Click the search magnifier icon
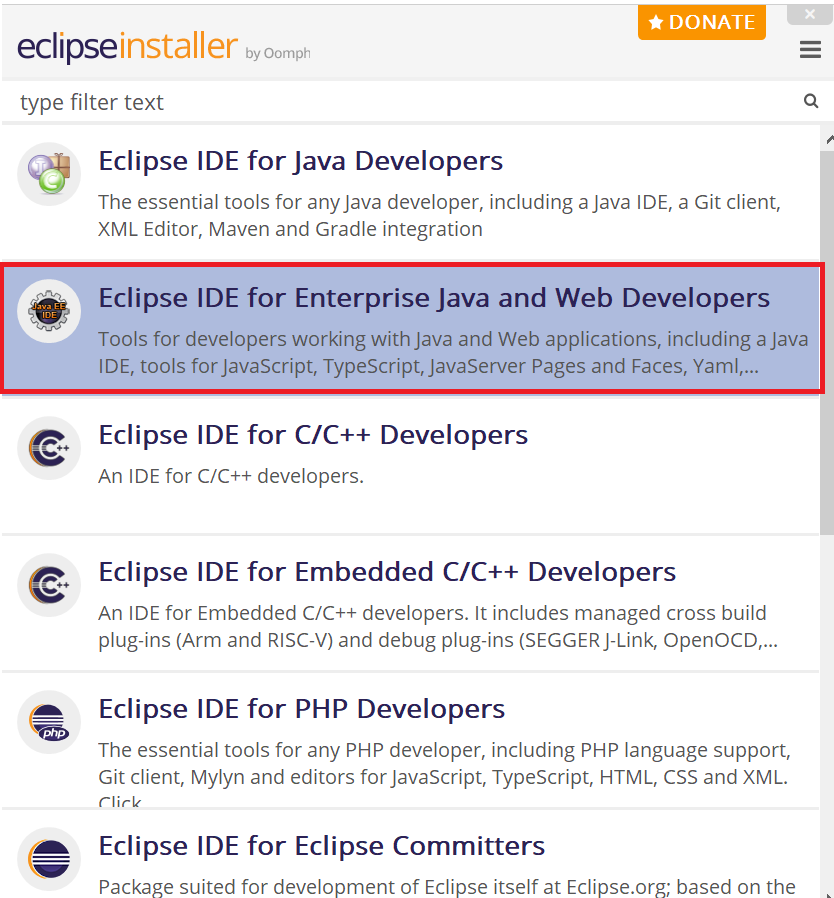The height and width of the screenshot is (898, 834). (811, 101)
